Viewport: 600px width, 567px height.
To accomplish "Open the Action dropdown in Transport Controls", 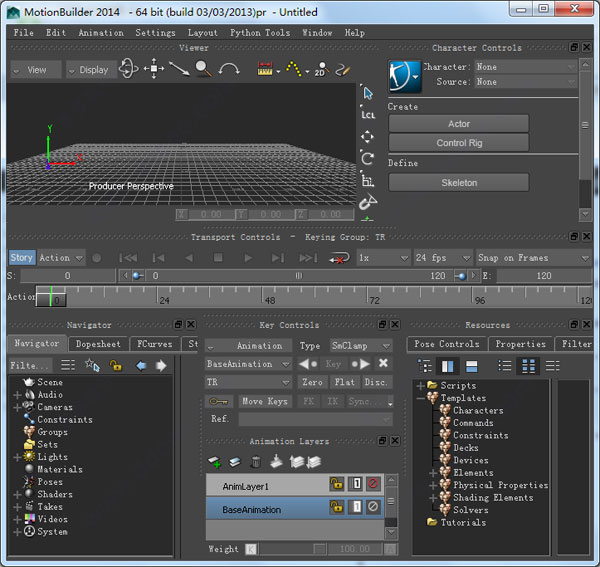I will 61,258.
